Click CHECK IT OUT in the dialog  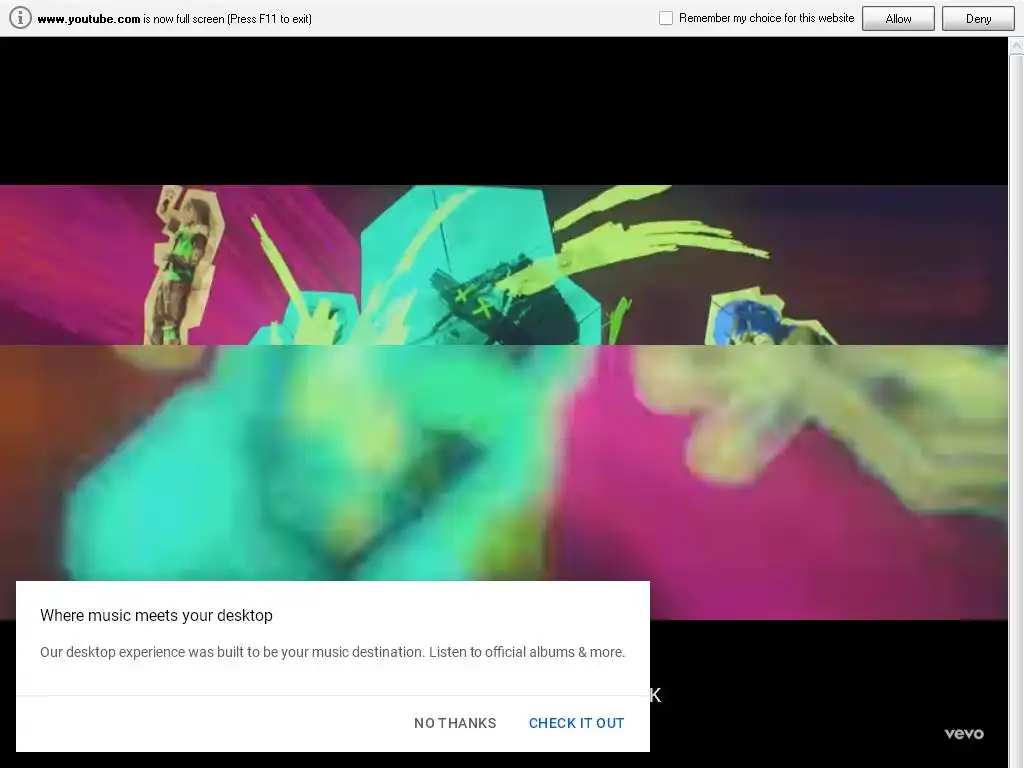tap(577, 723)
